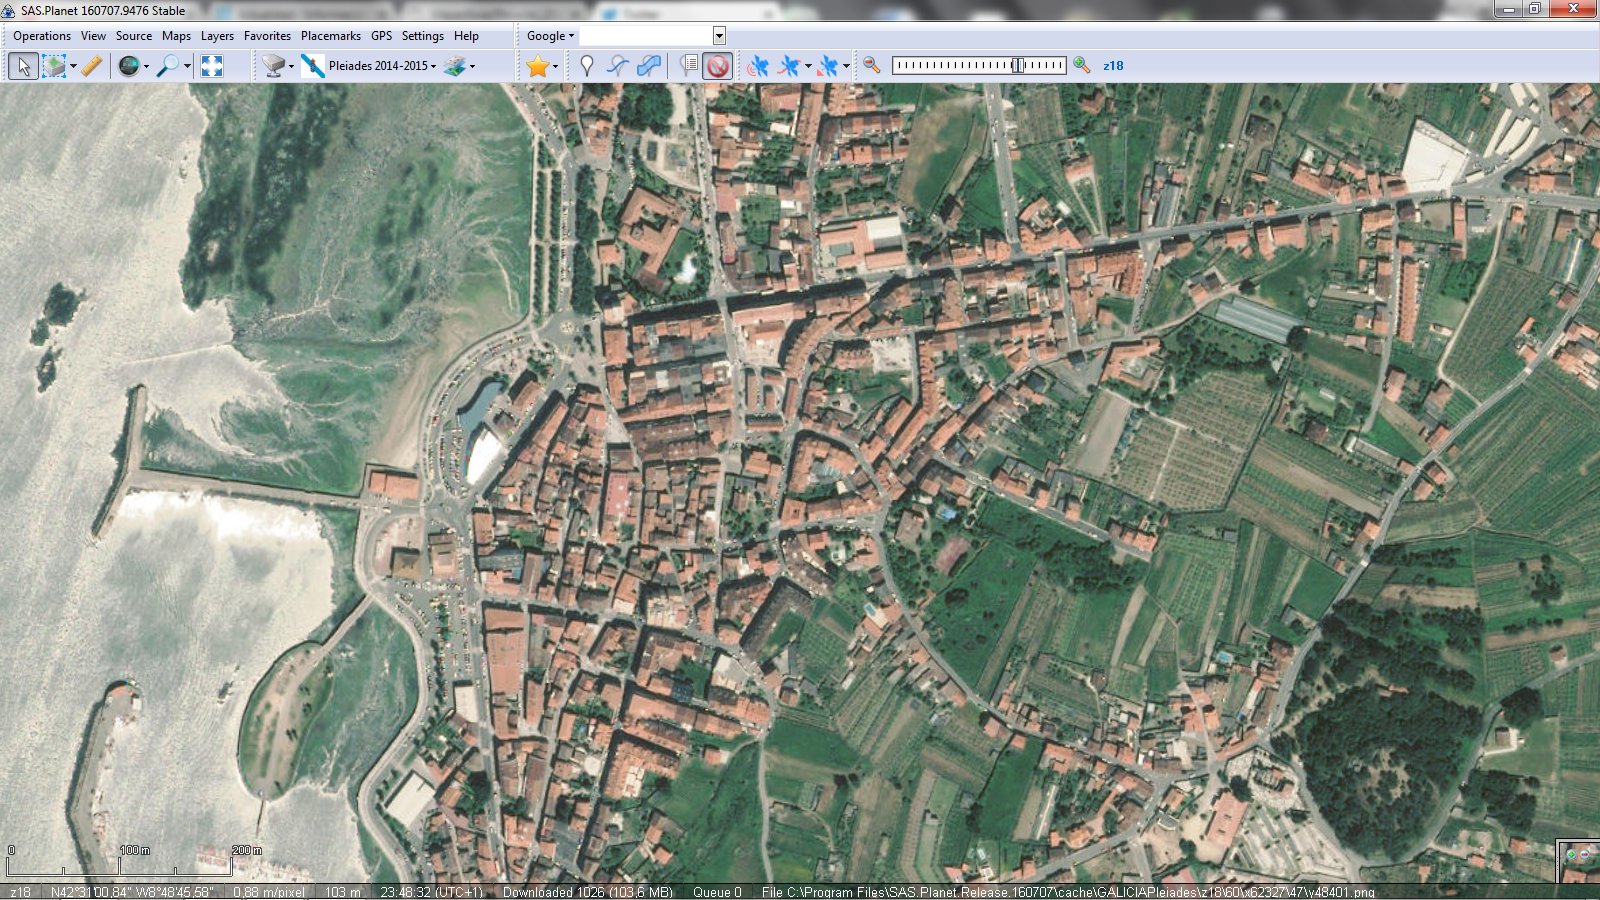Zoom in with the green magnifier

click(x=1082, y=65)
